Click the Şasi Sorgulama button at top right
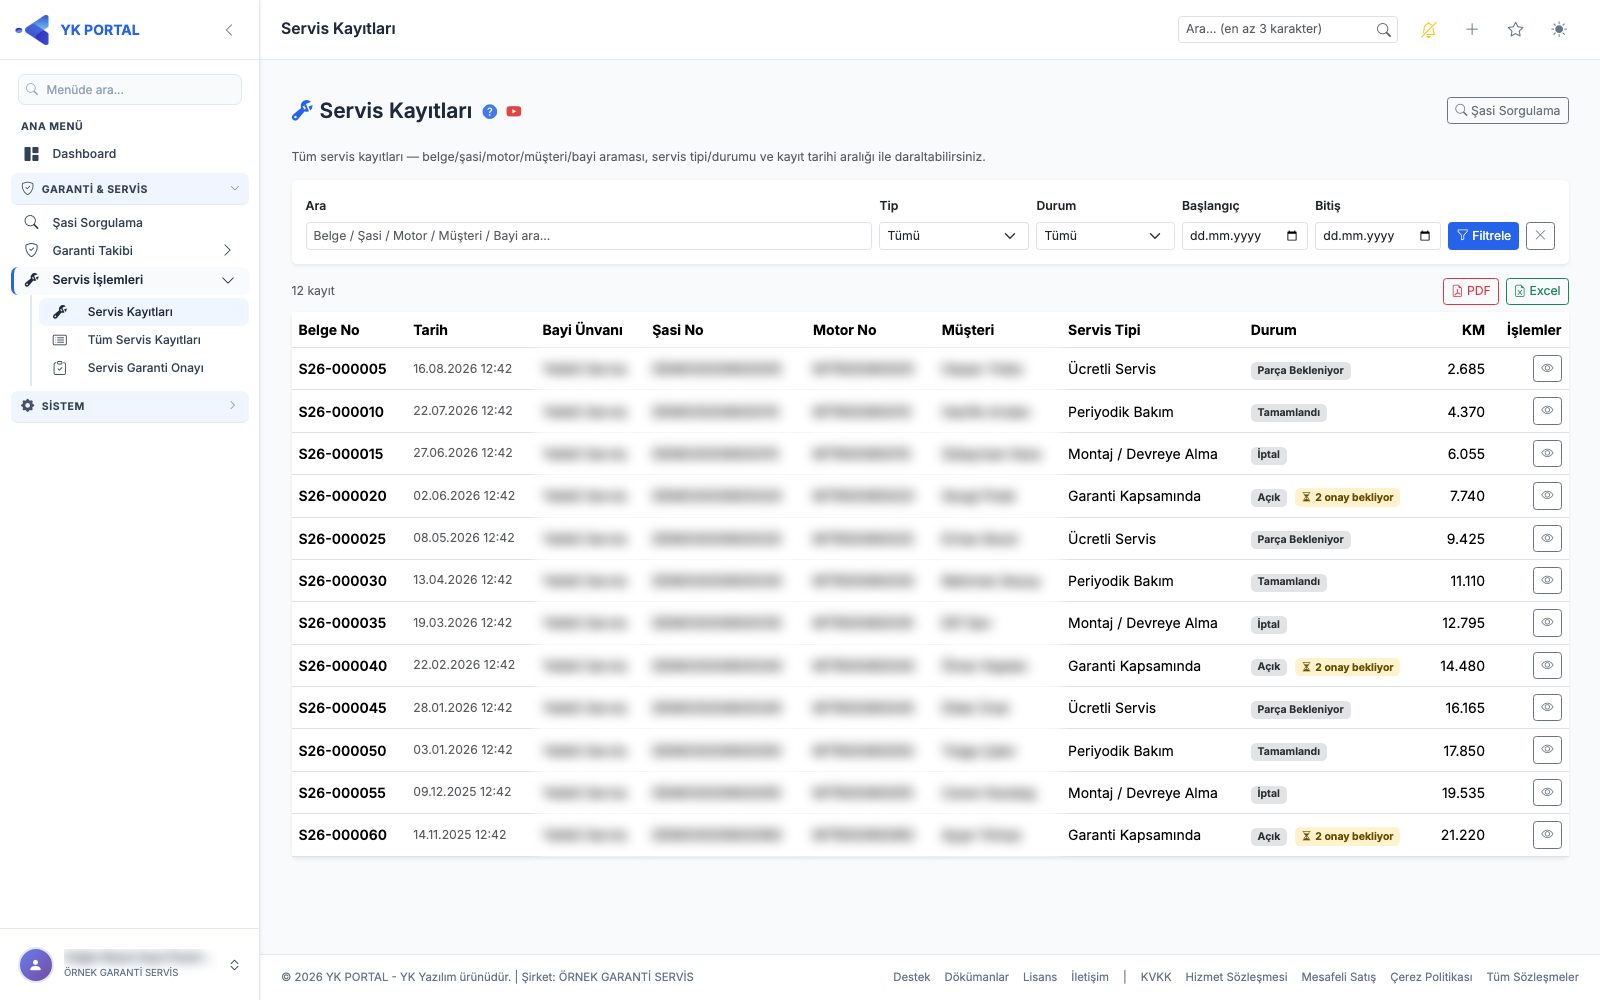Viewport: 1600px width, 1000px height. pyautogui.click(x=1507, y=111)
